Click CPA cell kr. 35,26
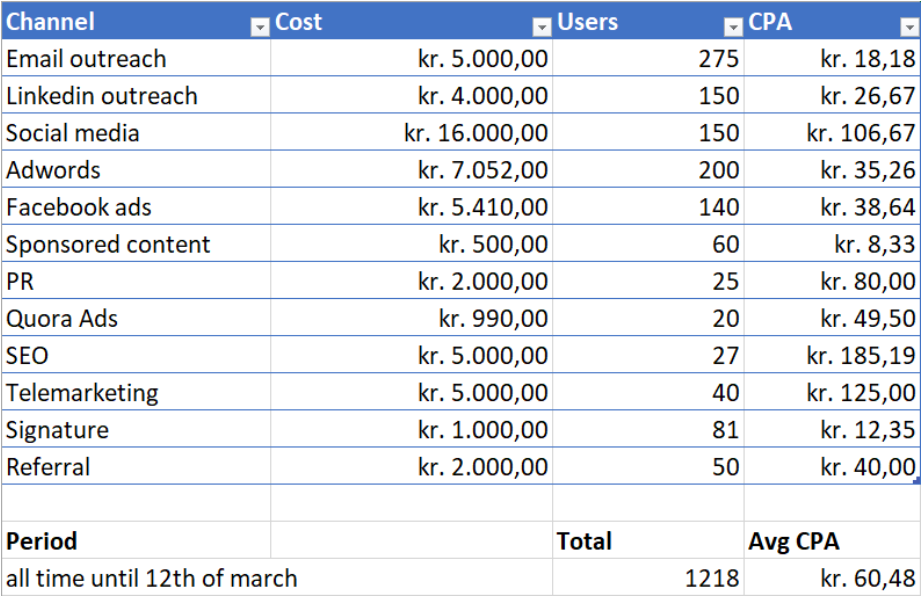This screenshot has height=597, width=922. coord(832,169)
